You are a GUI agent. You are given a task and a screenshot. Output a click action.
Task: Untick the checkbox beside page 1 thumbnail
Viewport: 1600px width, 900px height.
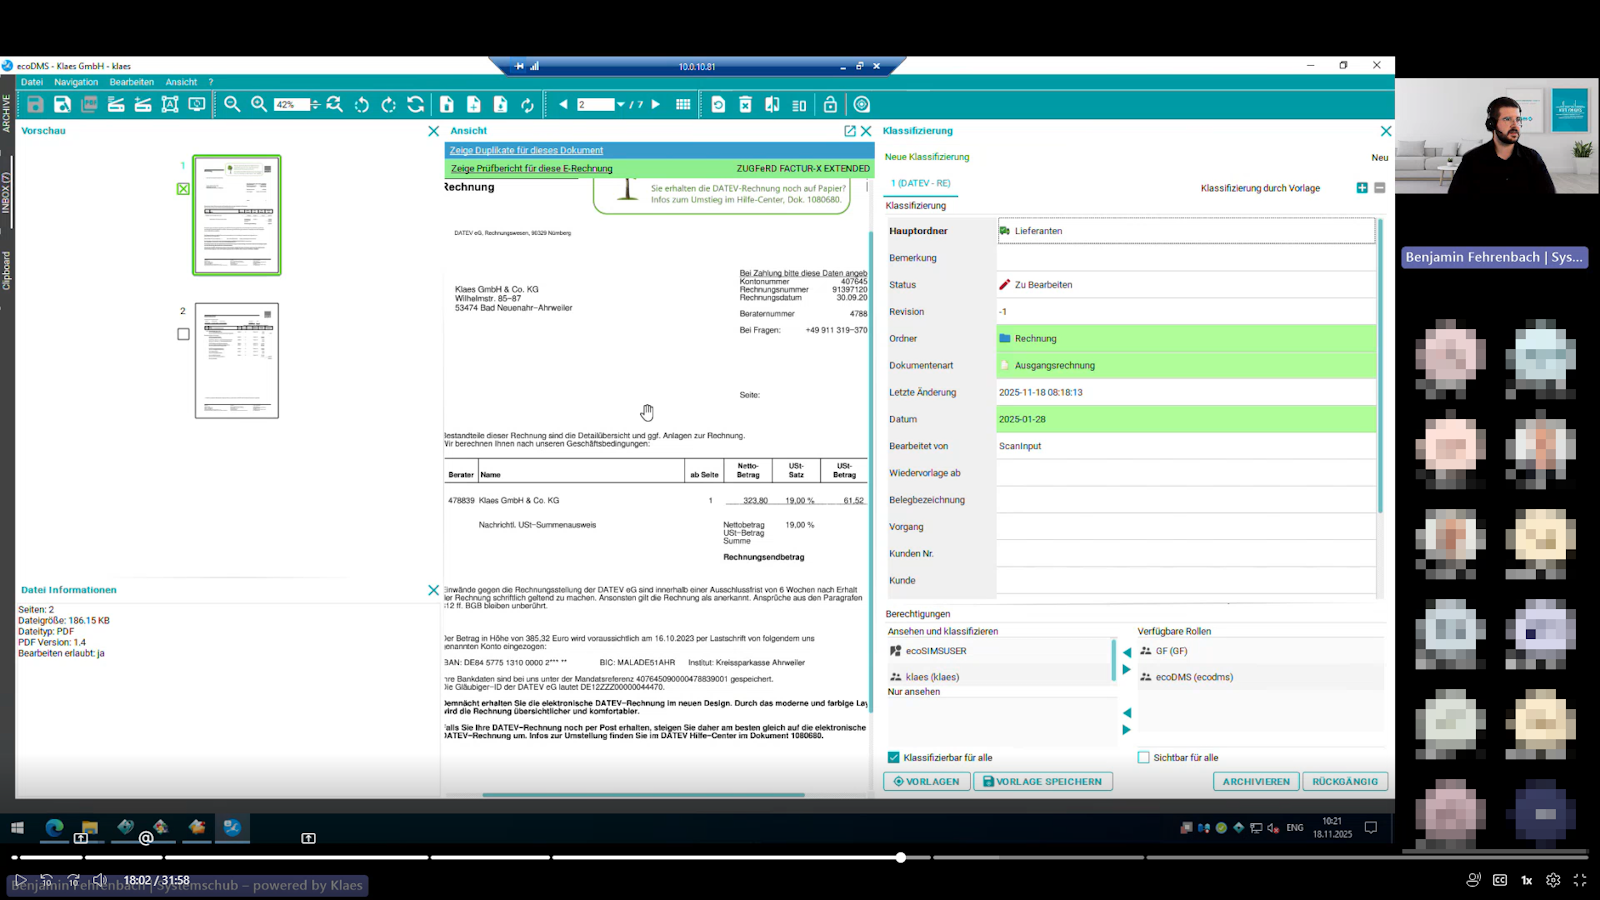click(x=183, y=188)
